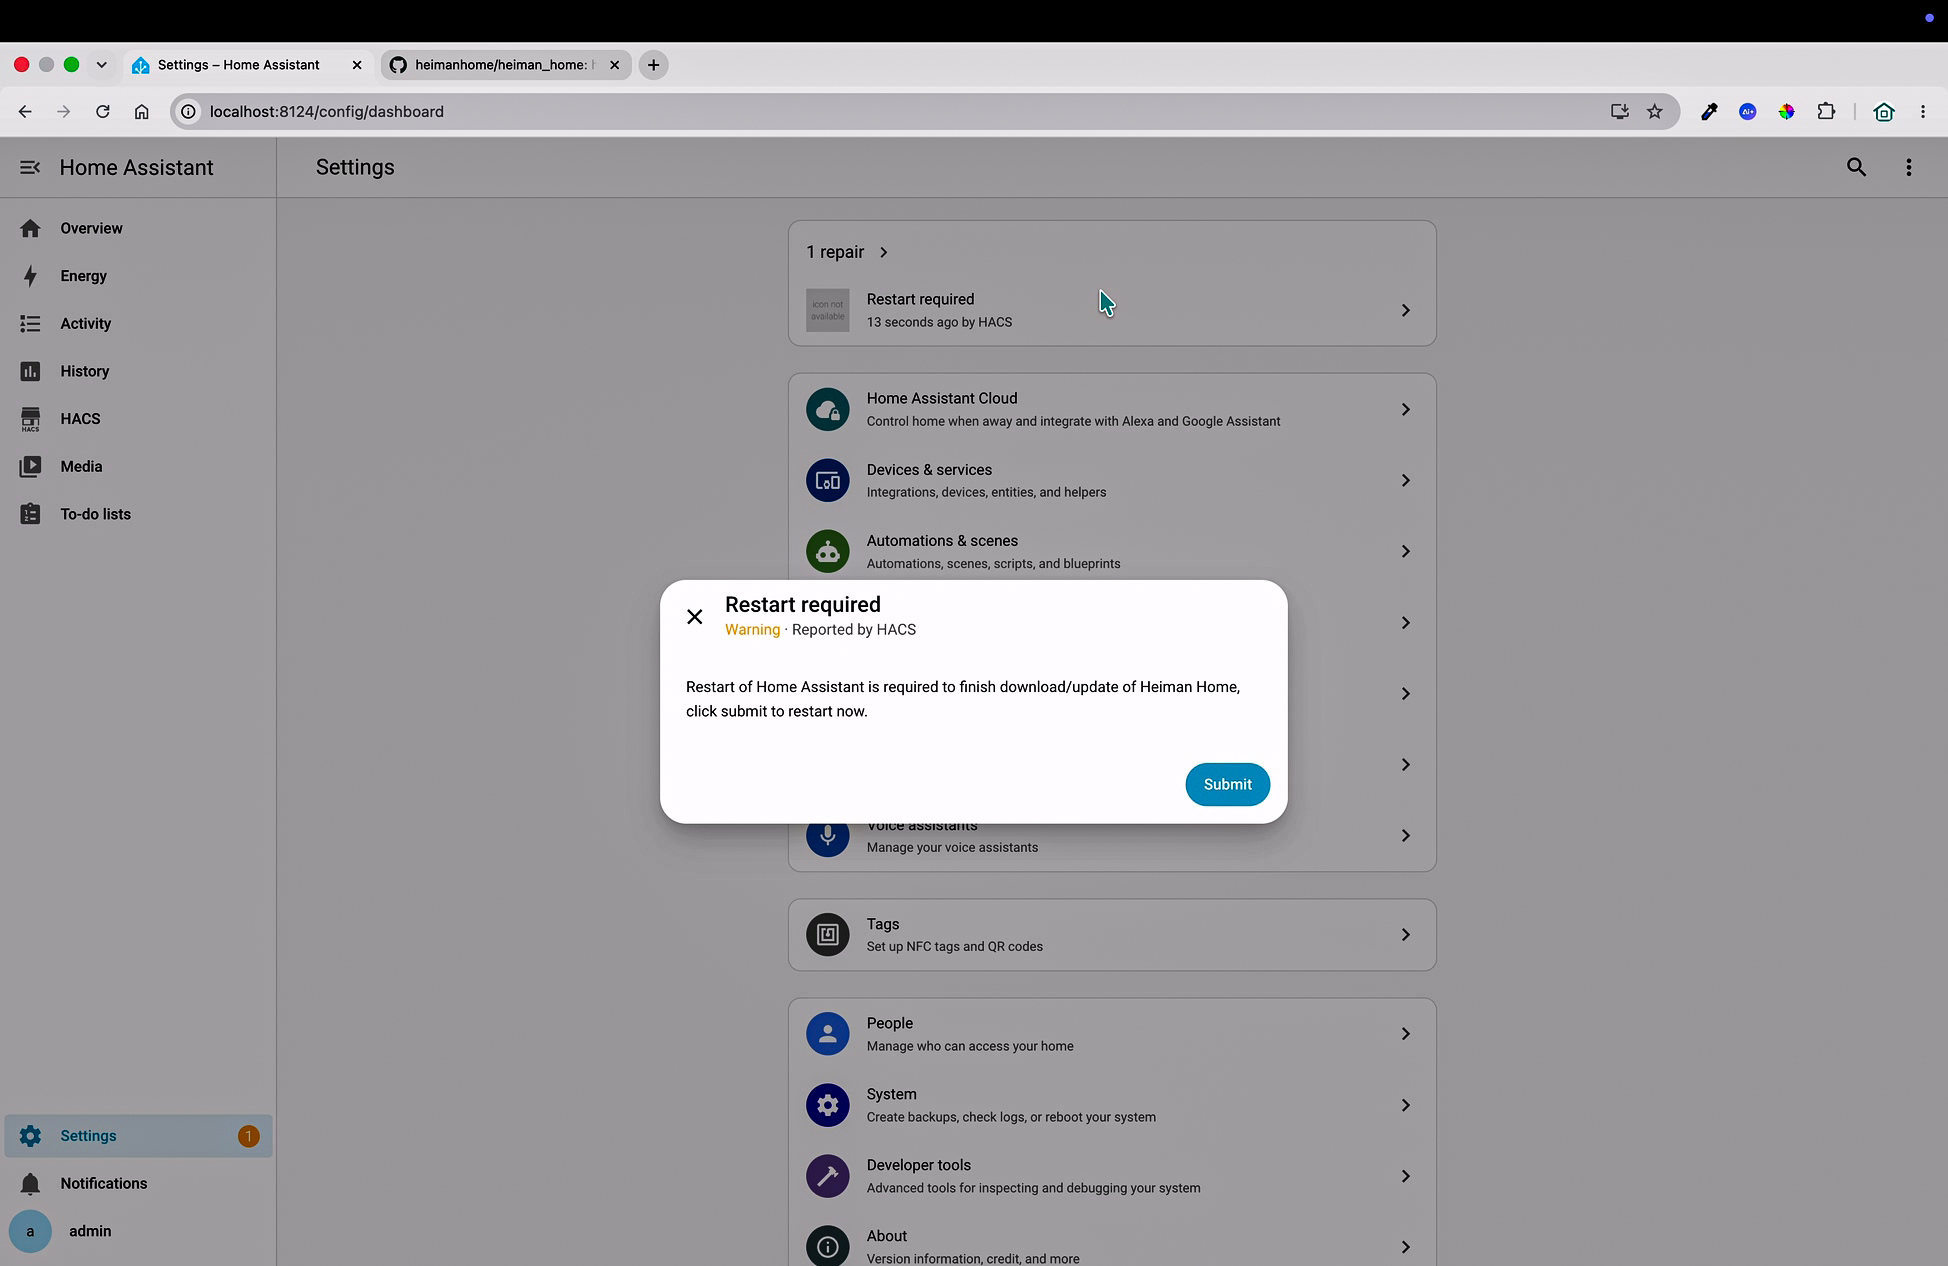Expand the 1 repair chevron
The width and height of the screenshot is (1948, 1266).
(x=884, y=252)
